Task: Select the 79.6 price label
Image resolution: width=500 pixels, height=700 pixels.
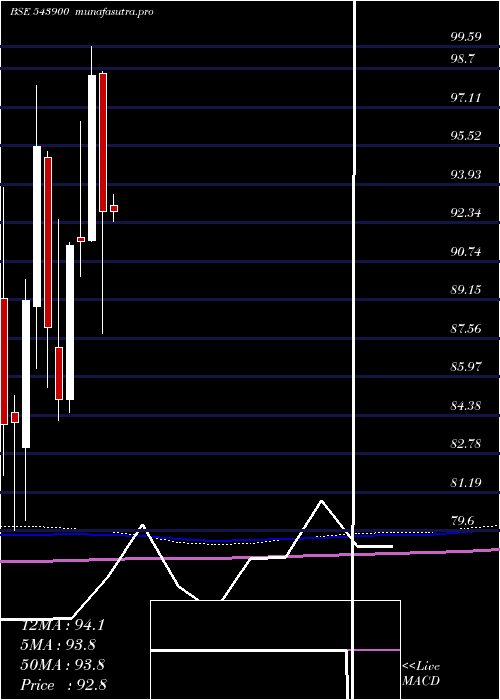Action: [463, 521]
